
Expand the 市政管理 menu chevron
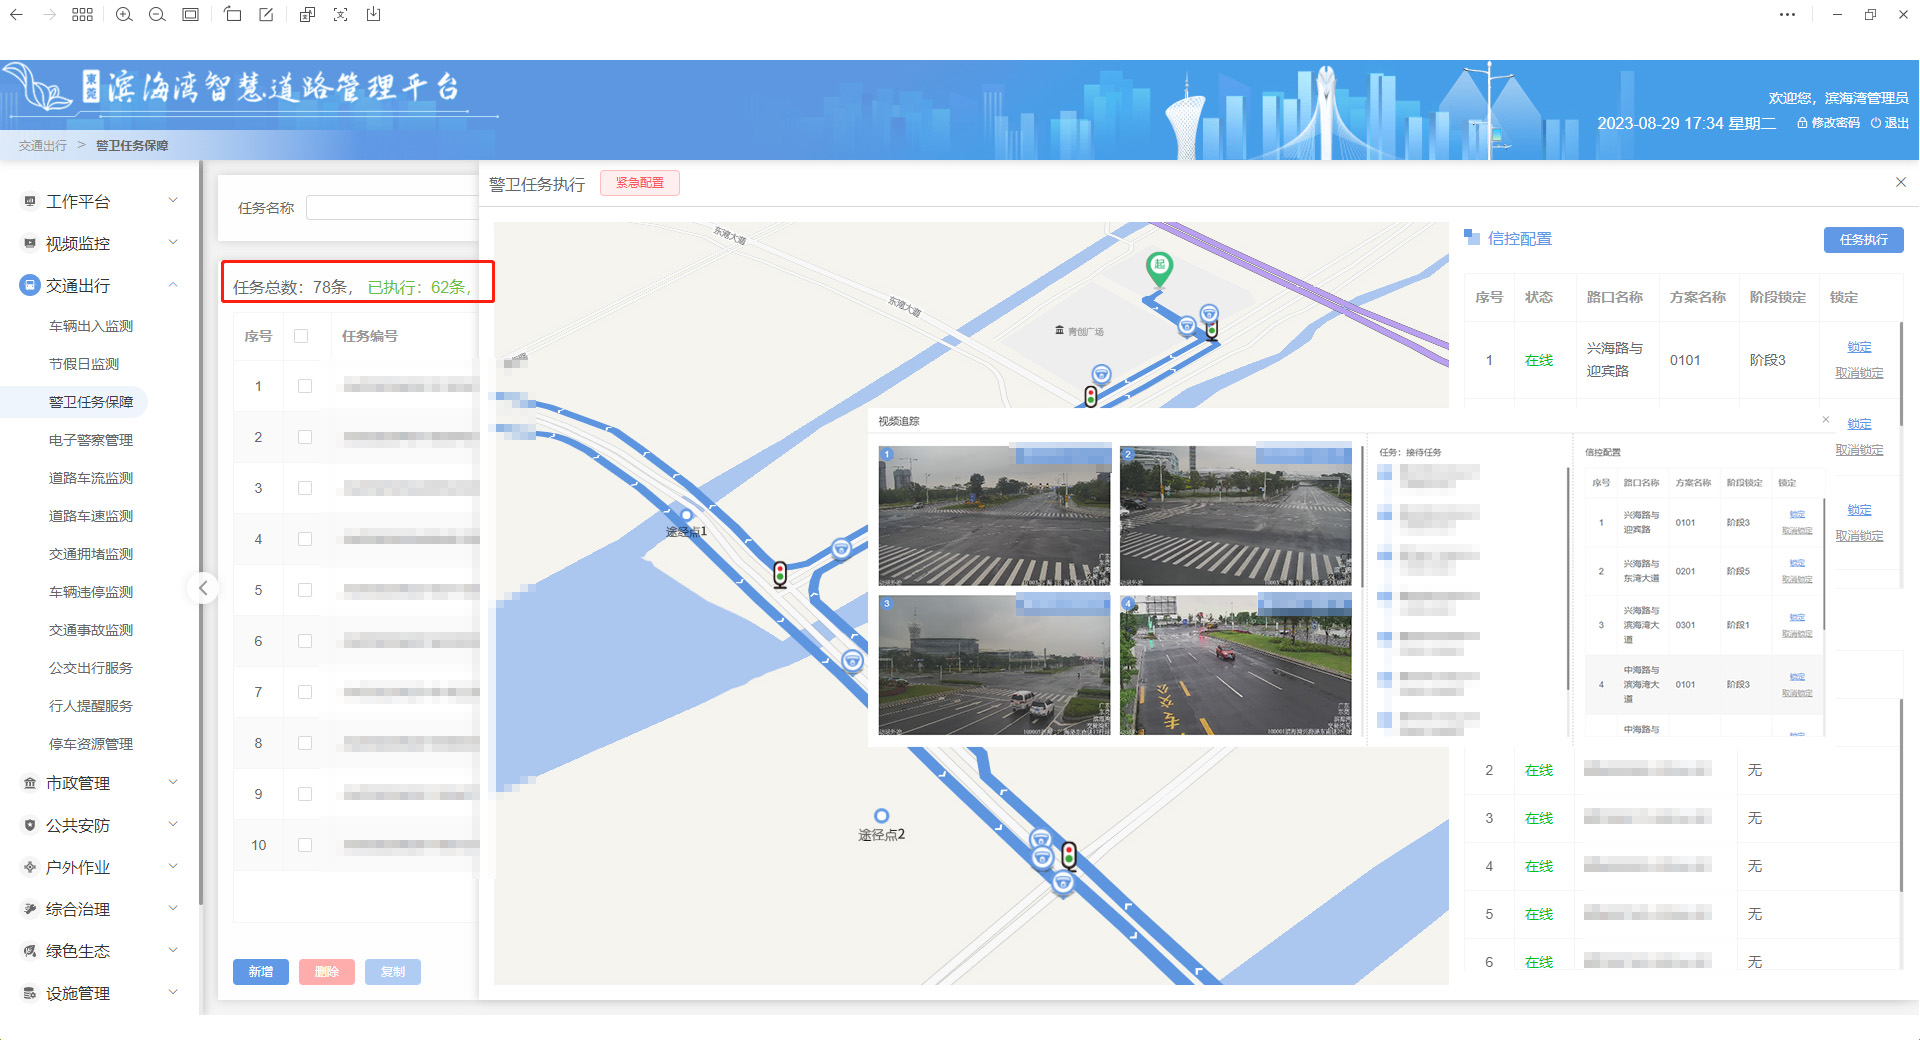(173, 782)
